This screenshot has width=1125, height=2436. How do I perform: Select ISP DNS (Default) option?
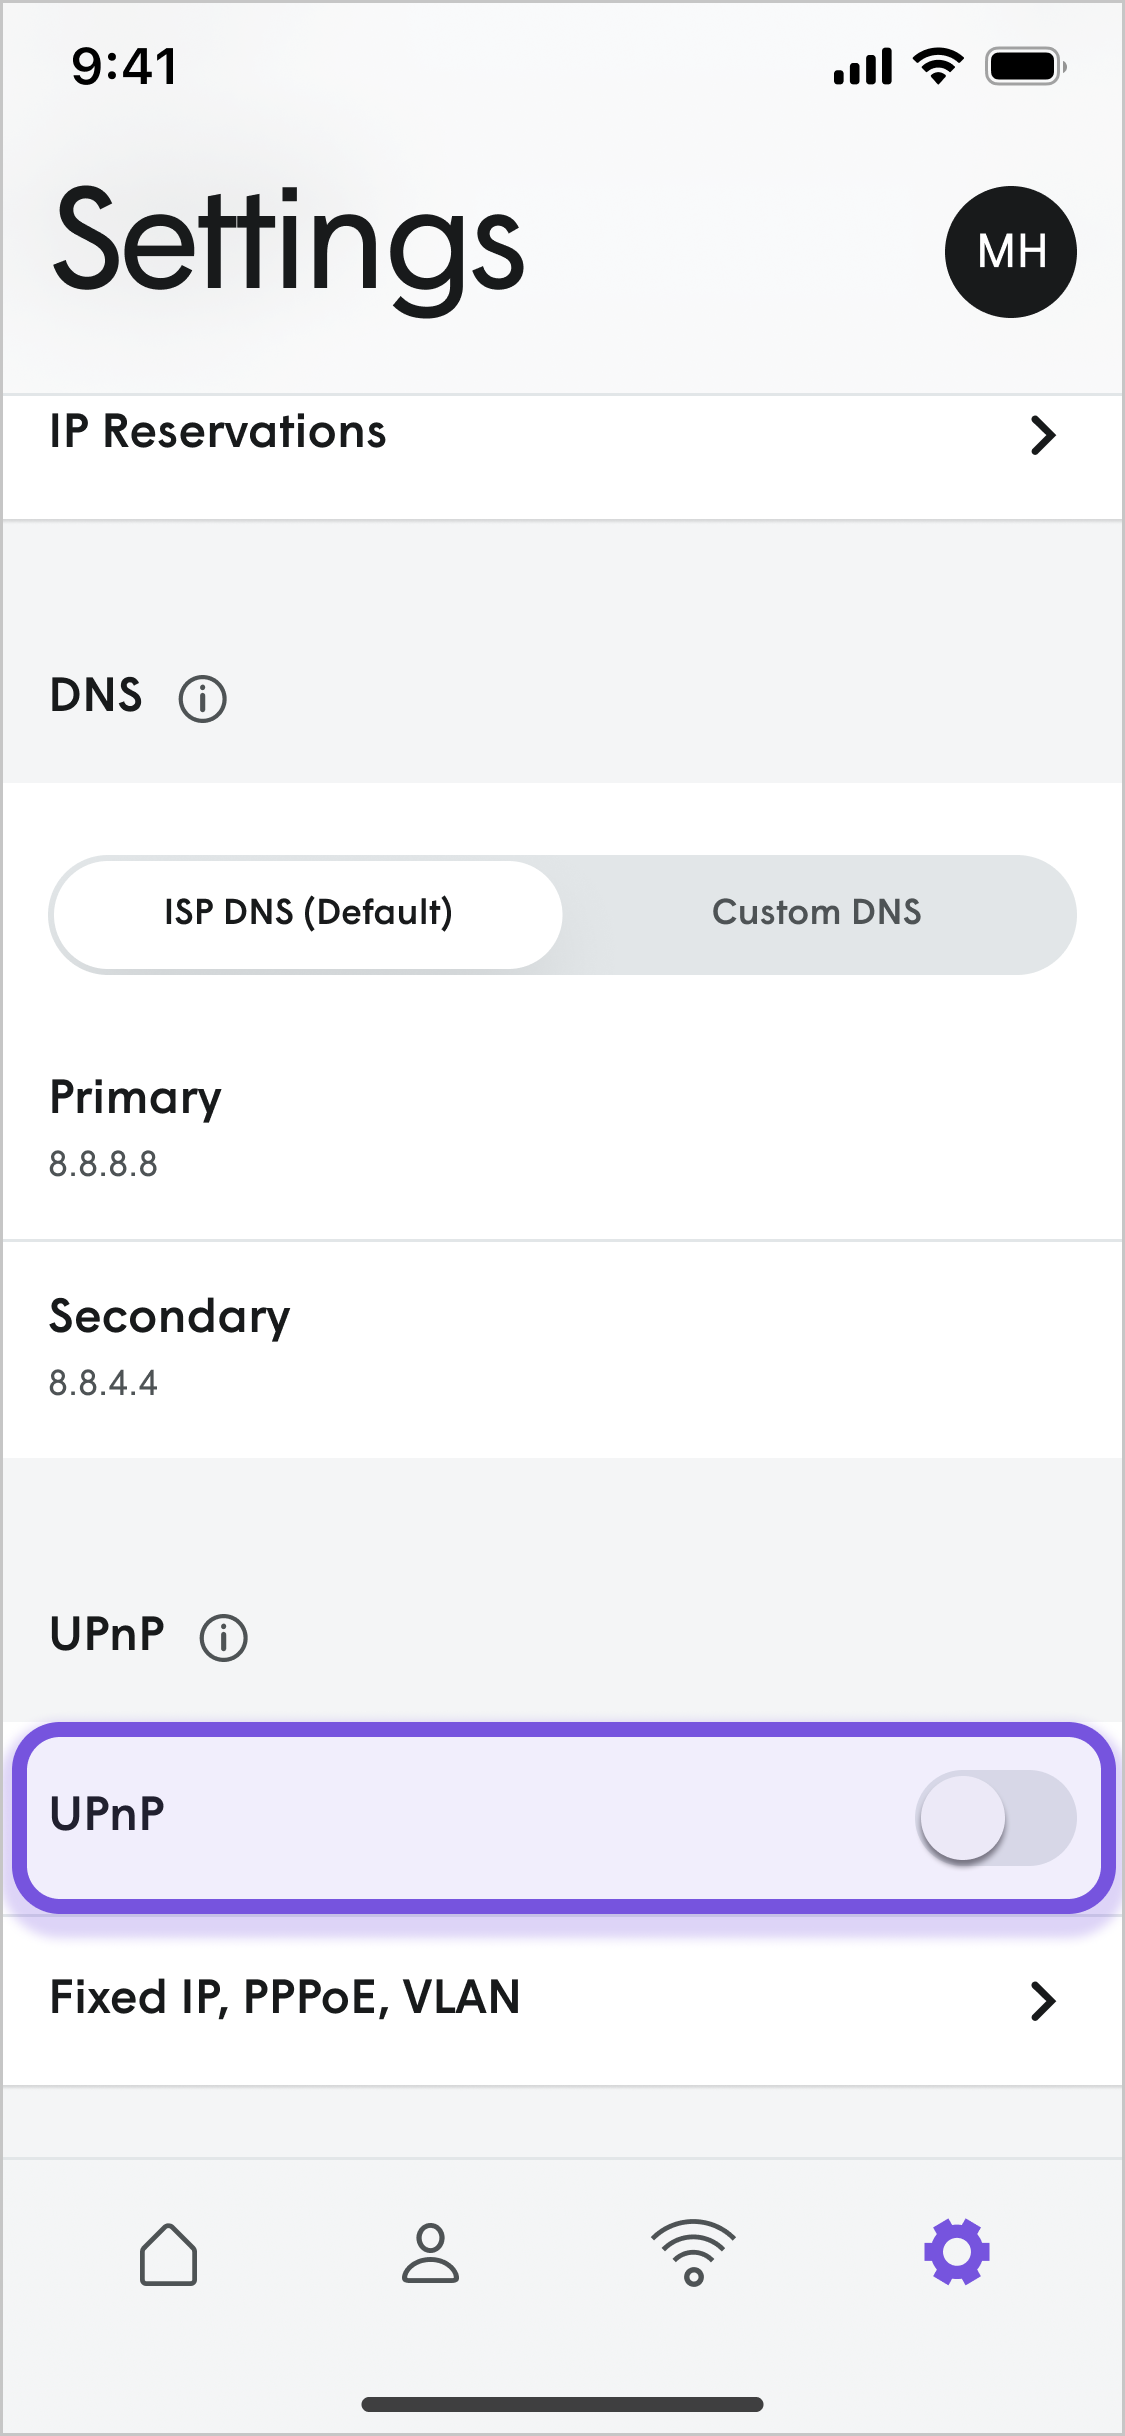tap(306, 912)
